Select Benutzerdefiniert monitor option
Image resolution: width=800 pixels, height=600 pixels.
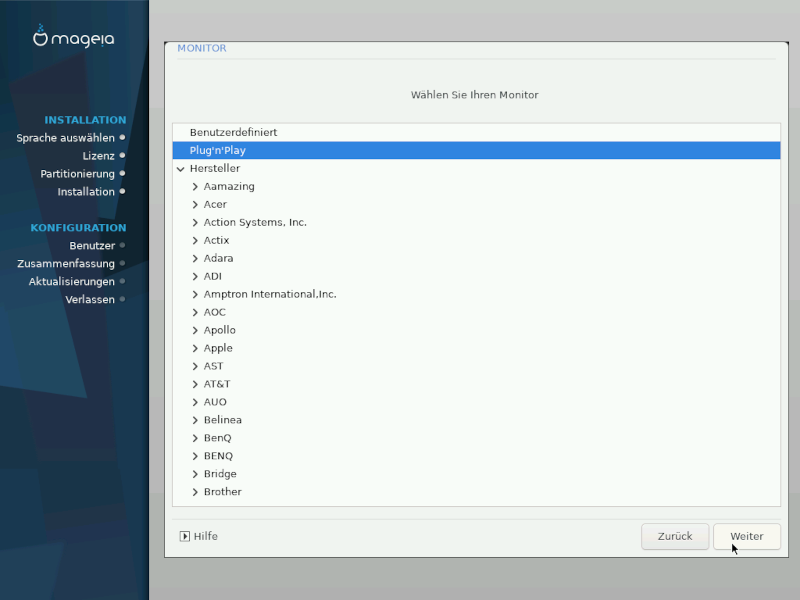[x=233, y=132]
